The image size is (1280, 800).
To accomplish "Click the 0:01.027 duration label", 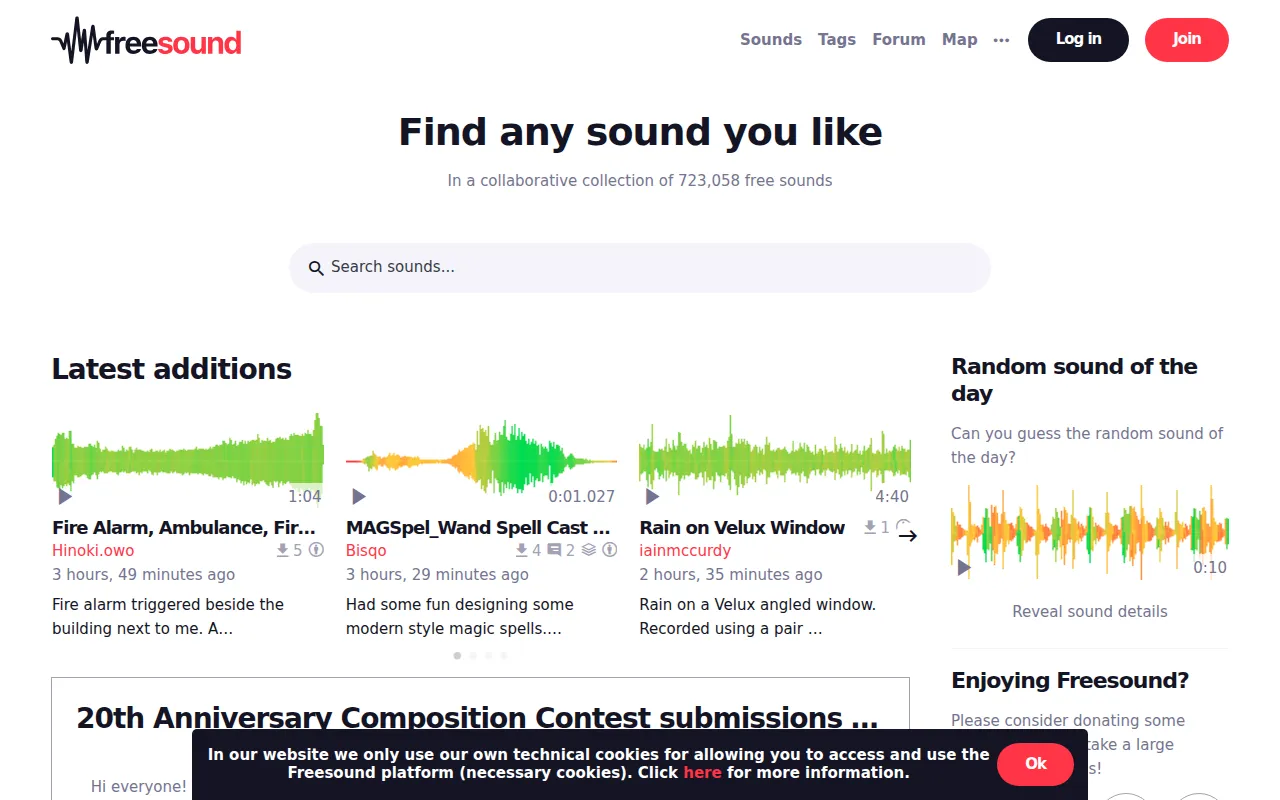I will (x=582, y=496).
